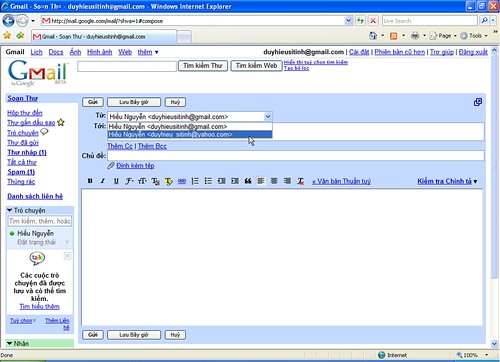The height and width of the screenshot is (362, 500).
Task: Click the top Lưu Bây giờ button
Action: pyautogui.click(x=134, y=102)
